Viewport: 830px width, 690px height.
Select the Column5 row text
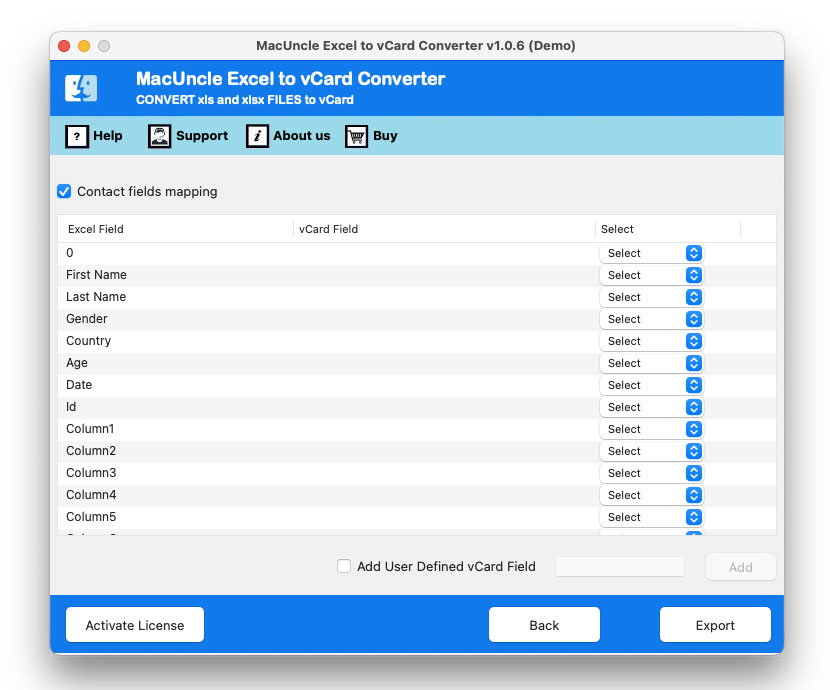pos(91,516)
